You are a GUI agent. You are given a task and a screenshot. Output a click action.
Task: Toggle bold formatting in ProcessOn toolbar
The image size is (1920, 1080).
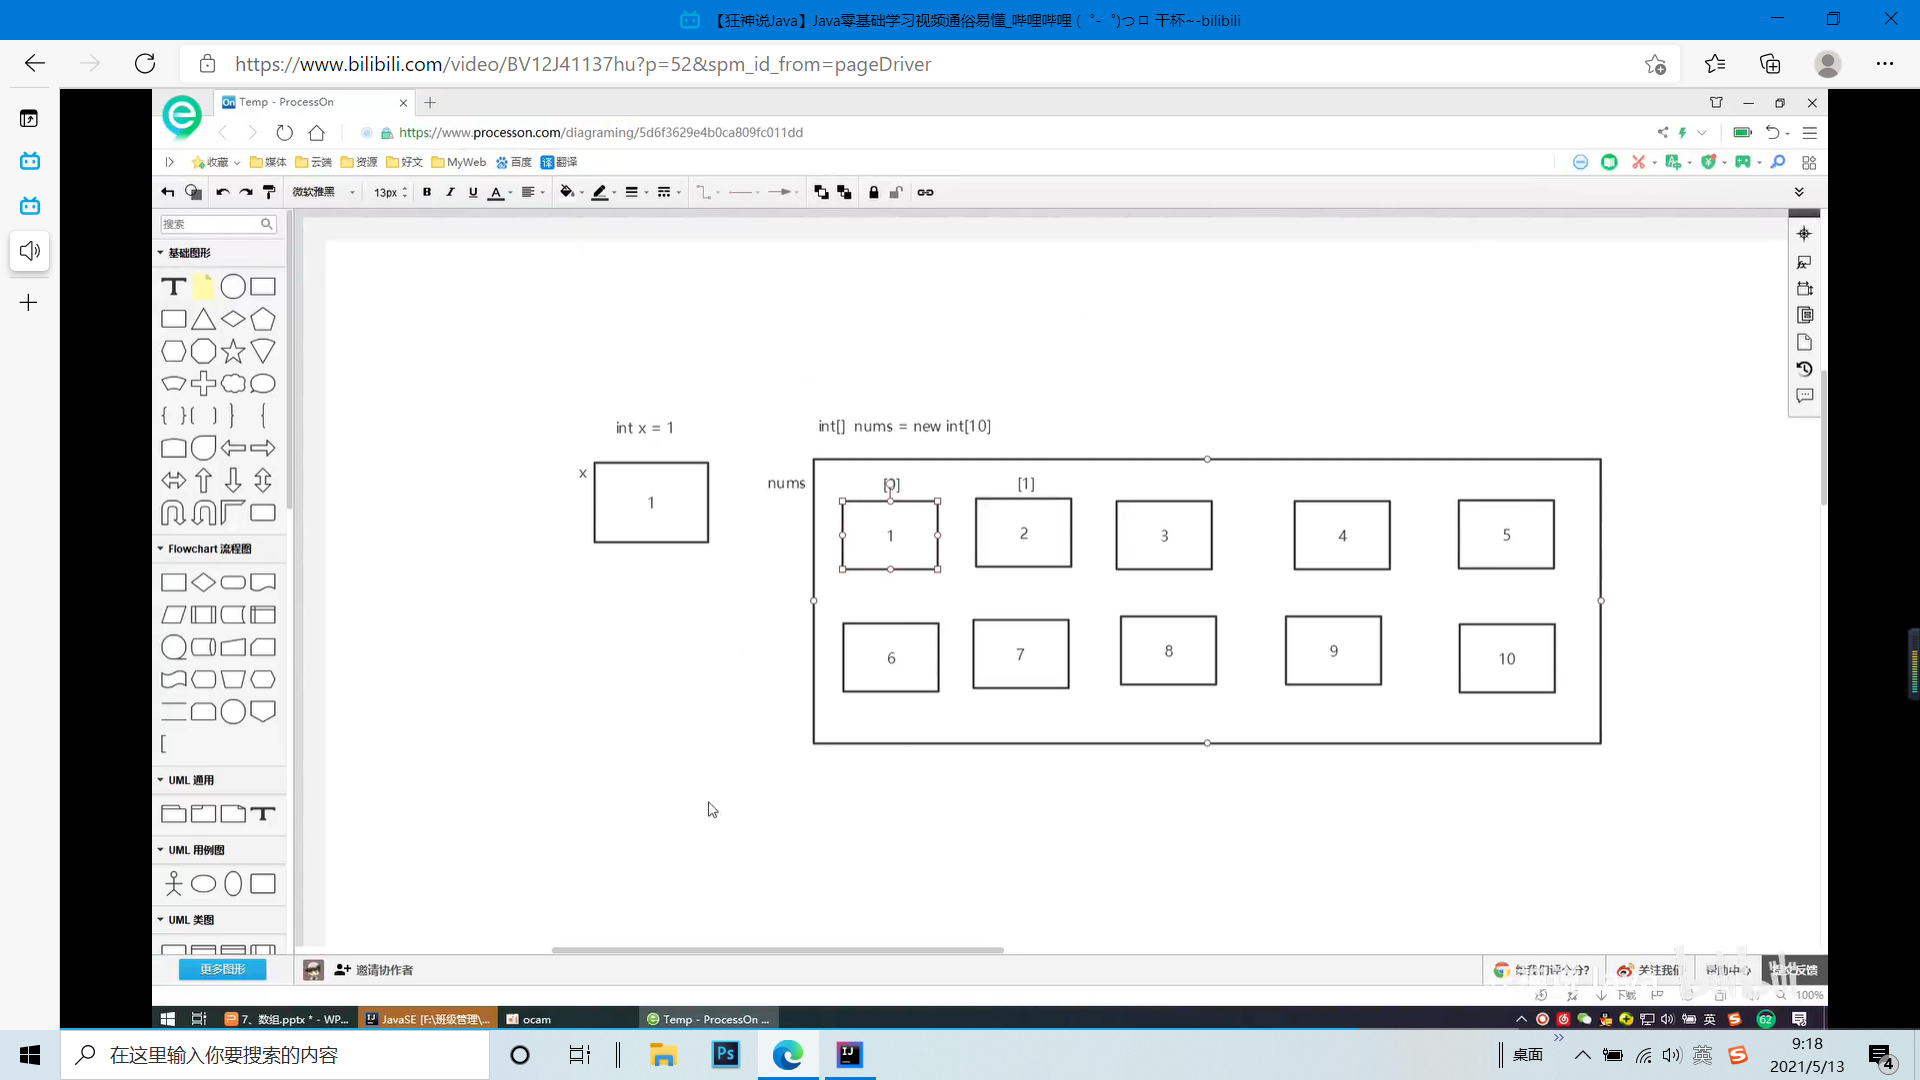(x=427, y=192)
